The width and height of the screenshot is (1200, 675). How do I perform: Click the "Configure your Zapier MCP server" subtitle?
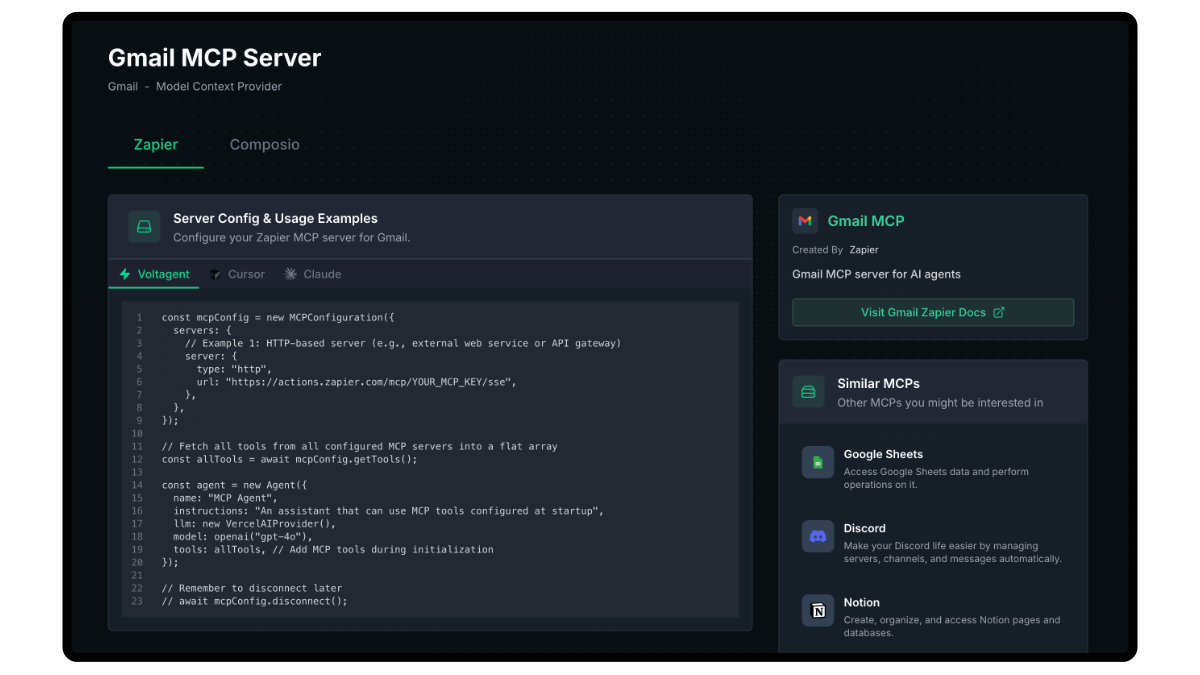[x=291, y=238]
